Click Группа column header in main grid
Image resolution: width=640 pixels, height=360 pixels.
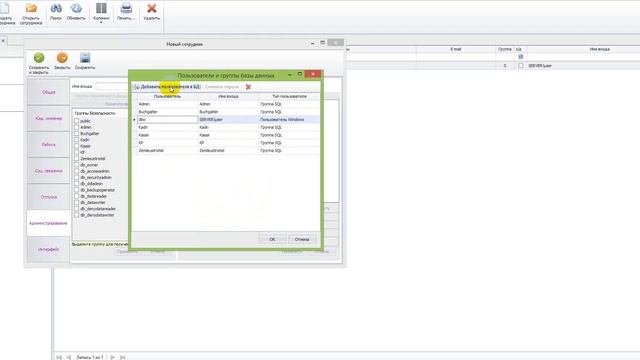[x=505, y=49]
